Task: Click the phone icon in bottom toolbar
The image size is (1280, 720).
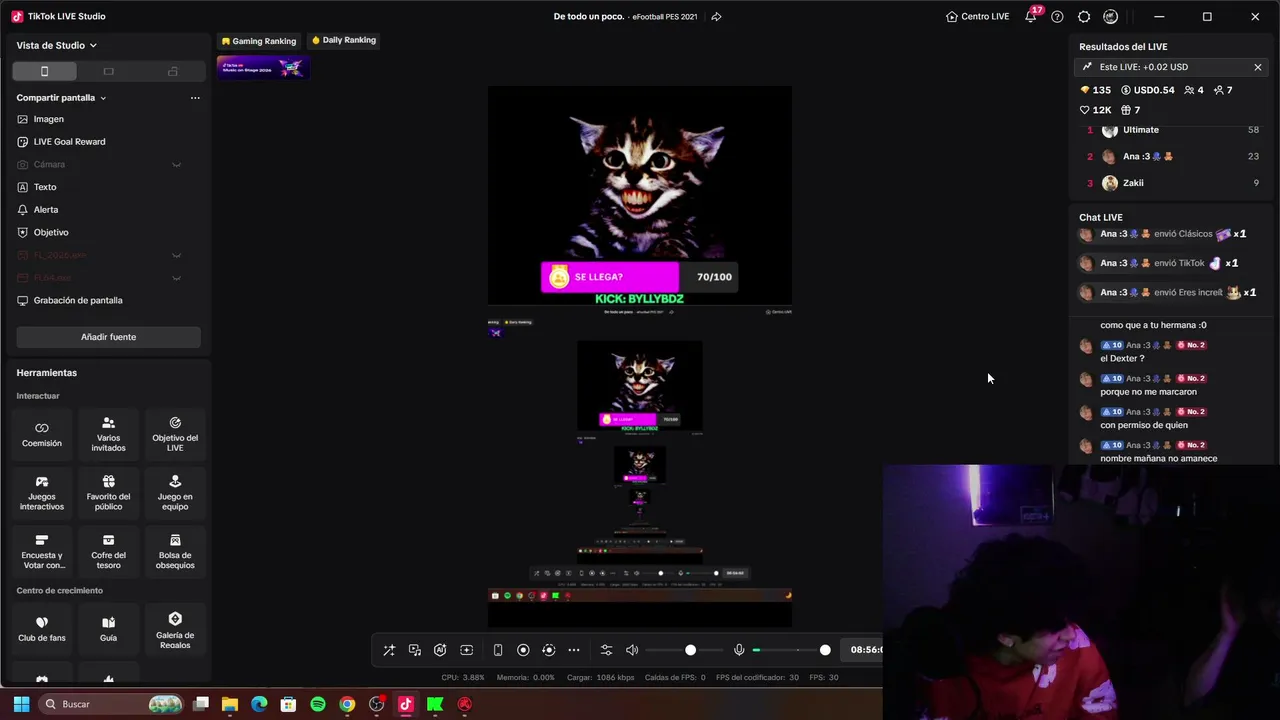Action: coord(498,650)
